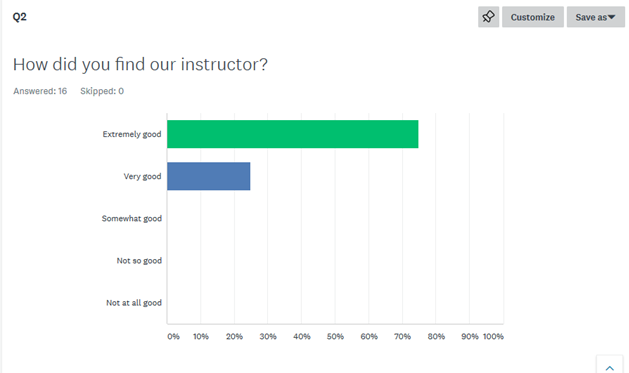Click the blue Very good bar
This screenshot has width=629, height=373.
pos(209,176)
